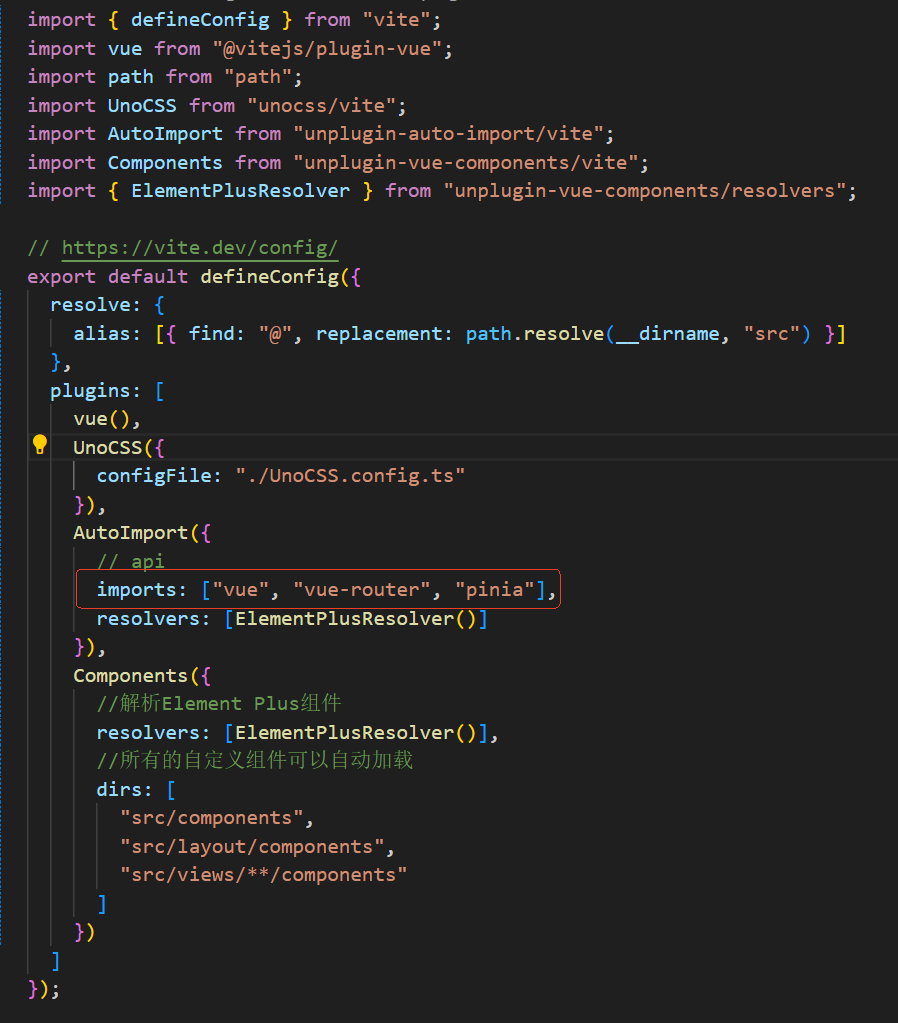Click the yellow lightbulb quick-fix icon
The height and width of the screenshot is (1023, 898).
pos(40,445)
